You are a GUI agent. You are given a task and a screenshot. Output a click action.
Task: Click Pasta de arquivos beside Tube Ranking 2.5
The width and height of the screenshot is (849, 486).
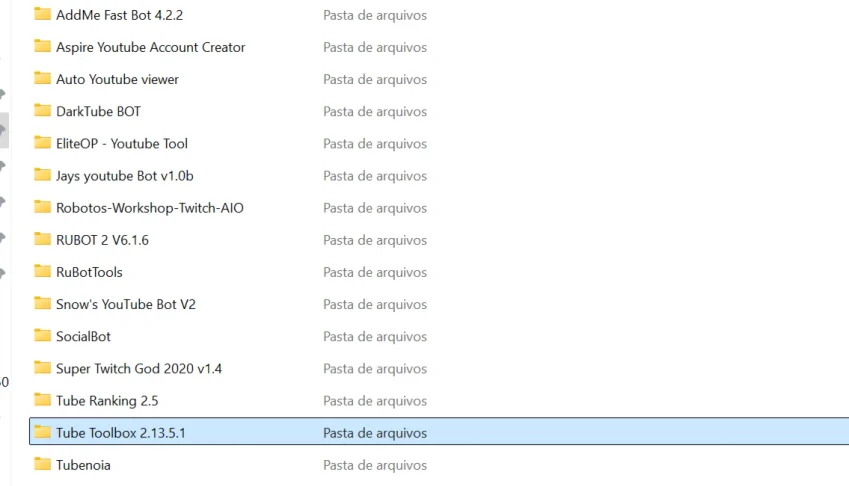tap(375, 401)
